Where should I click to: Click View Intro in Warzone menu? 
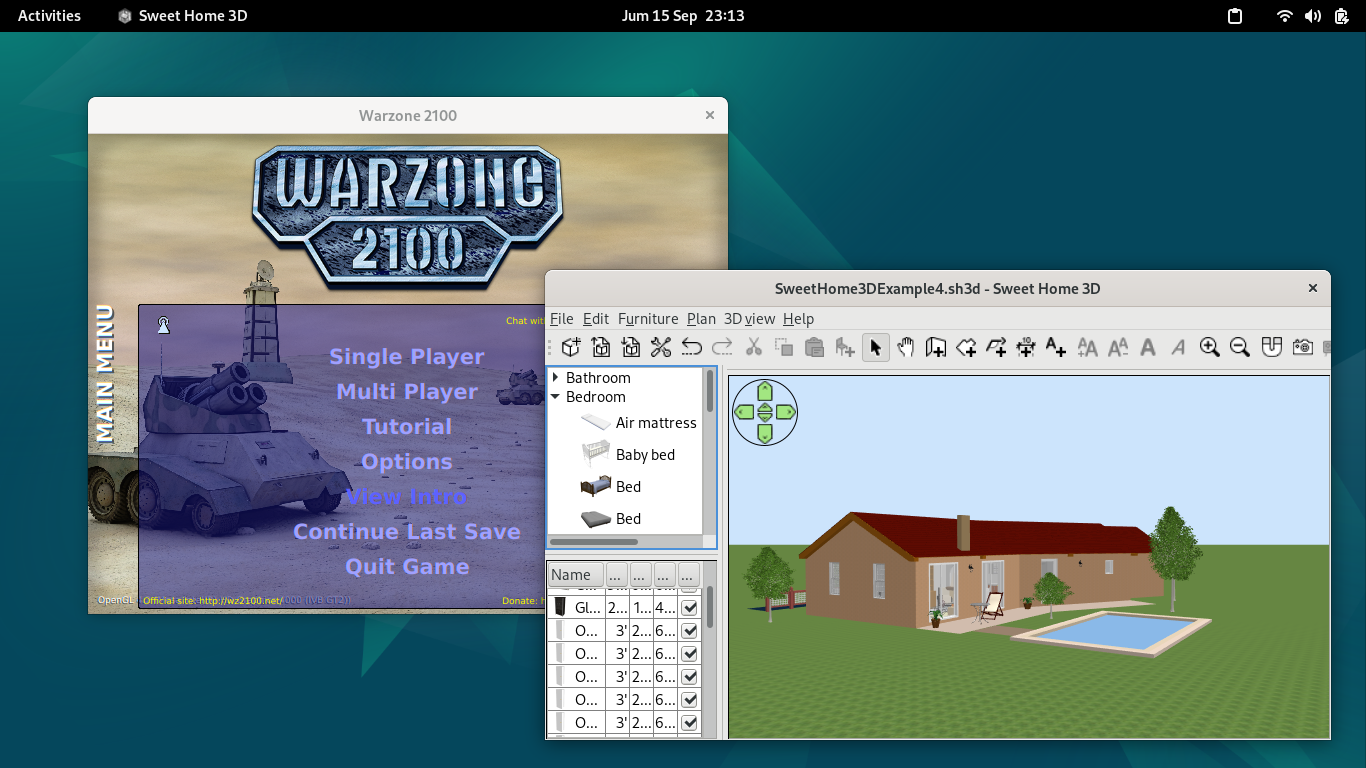407,497
